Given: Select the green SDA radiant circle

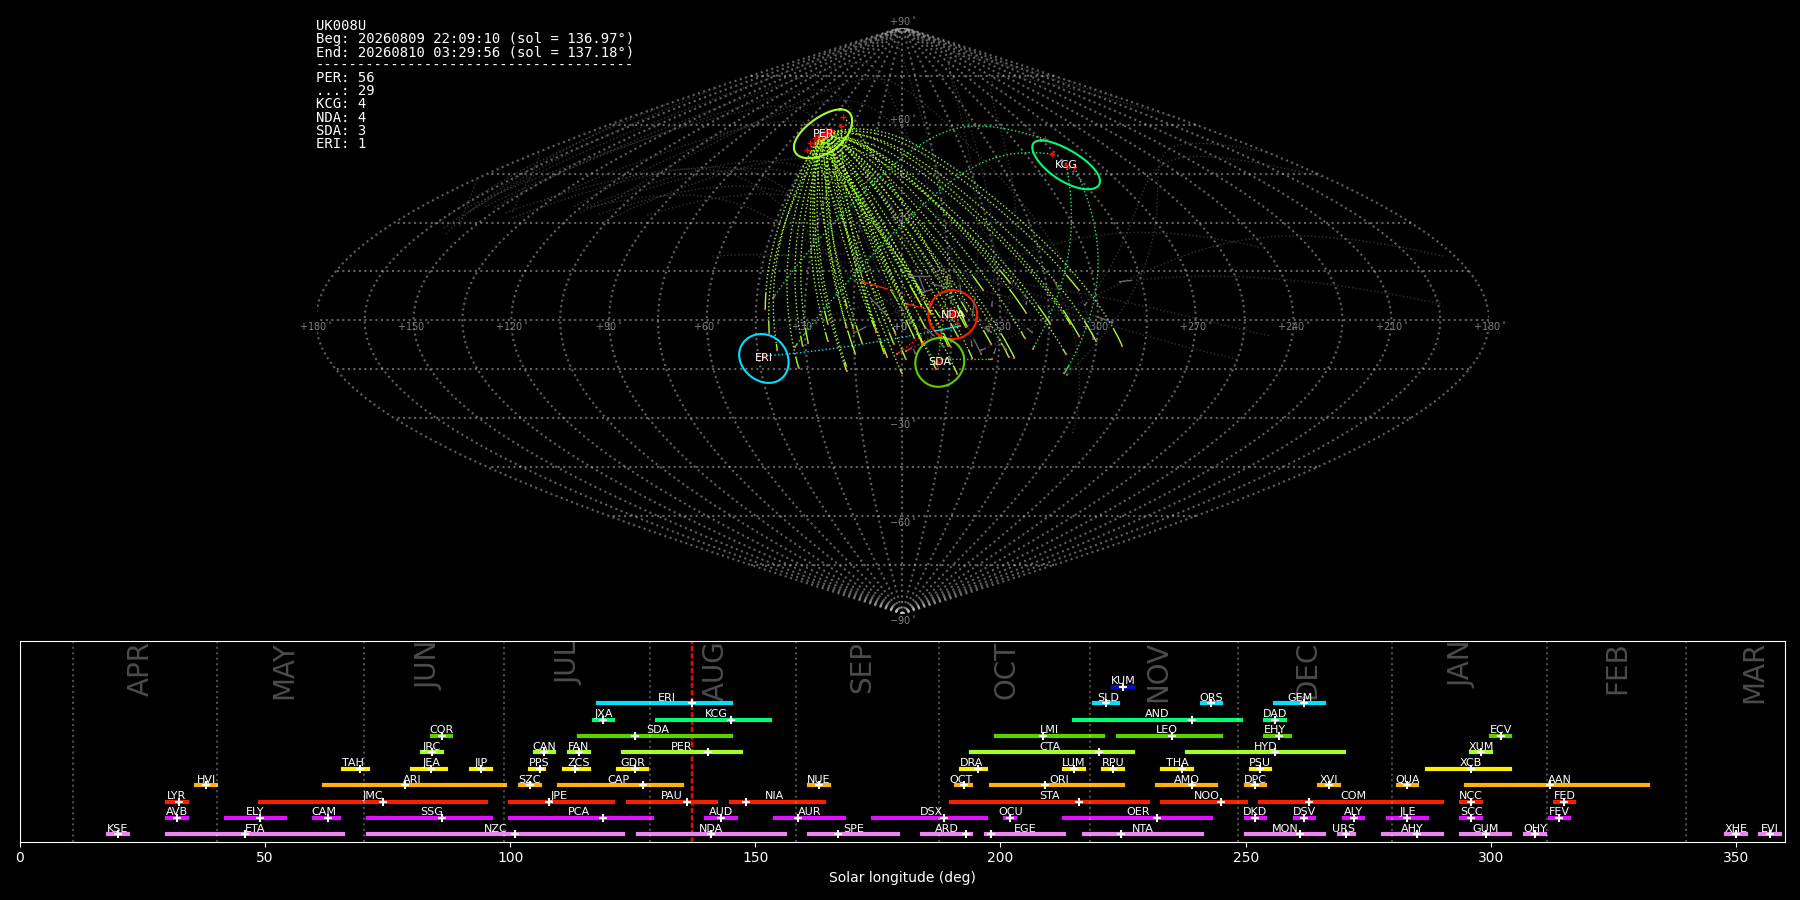Looking at the screenshot, I should tap(939, 362).
